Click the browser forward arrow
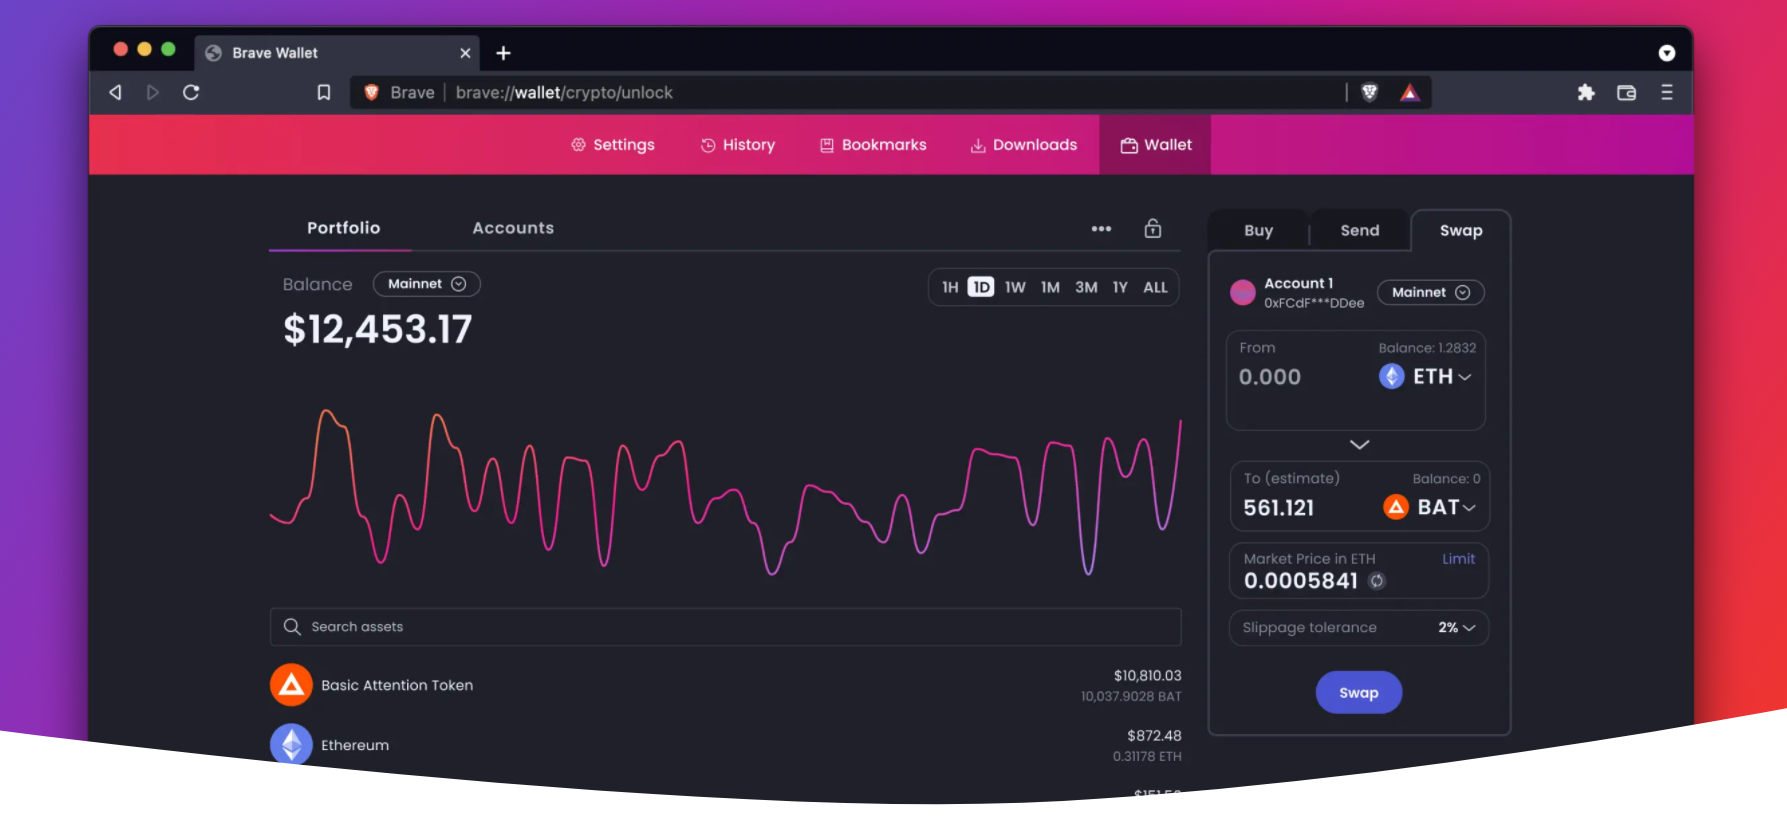This screenshot has width=1787, height=834. 153,93
